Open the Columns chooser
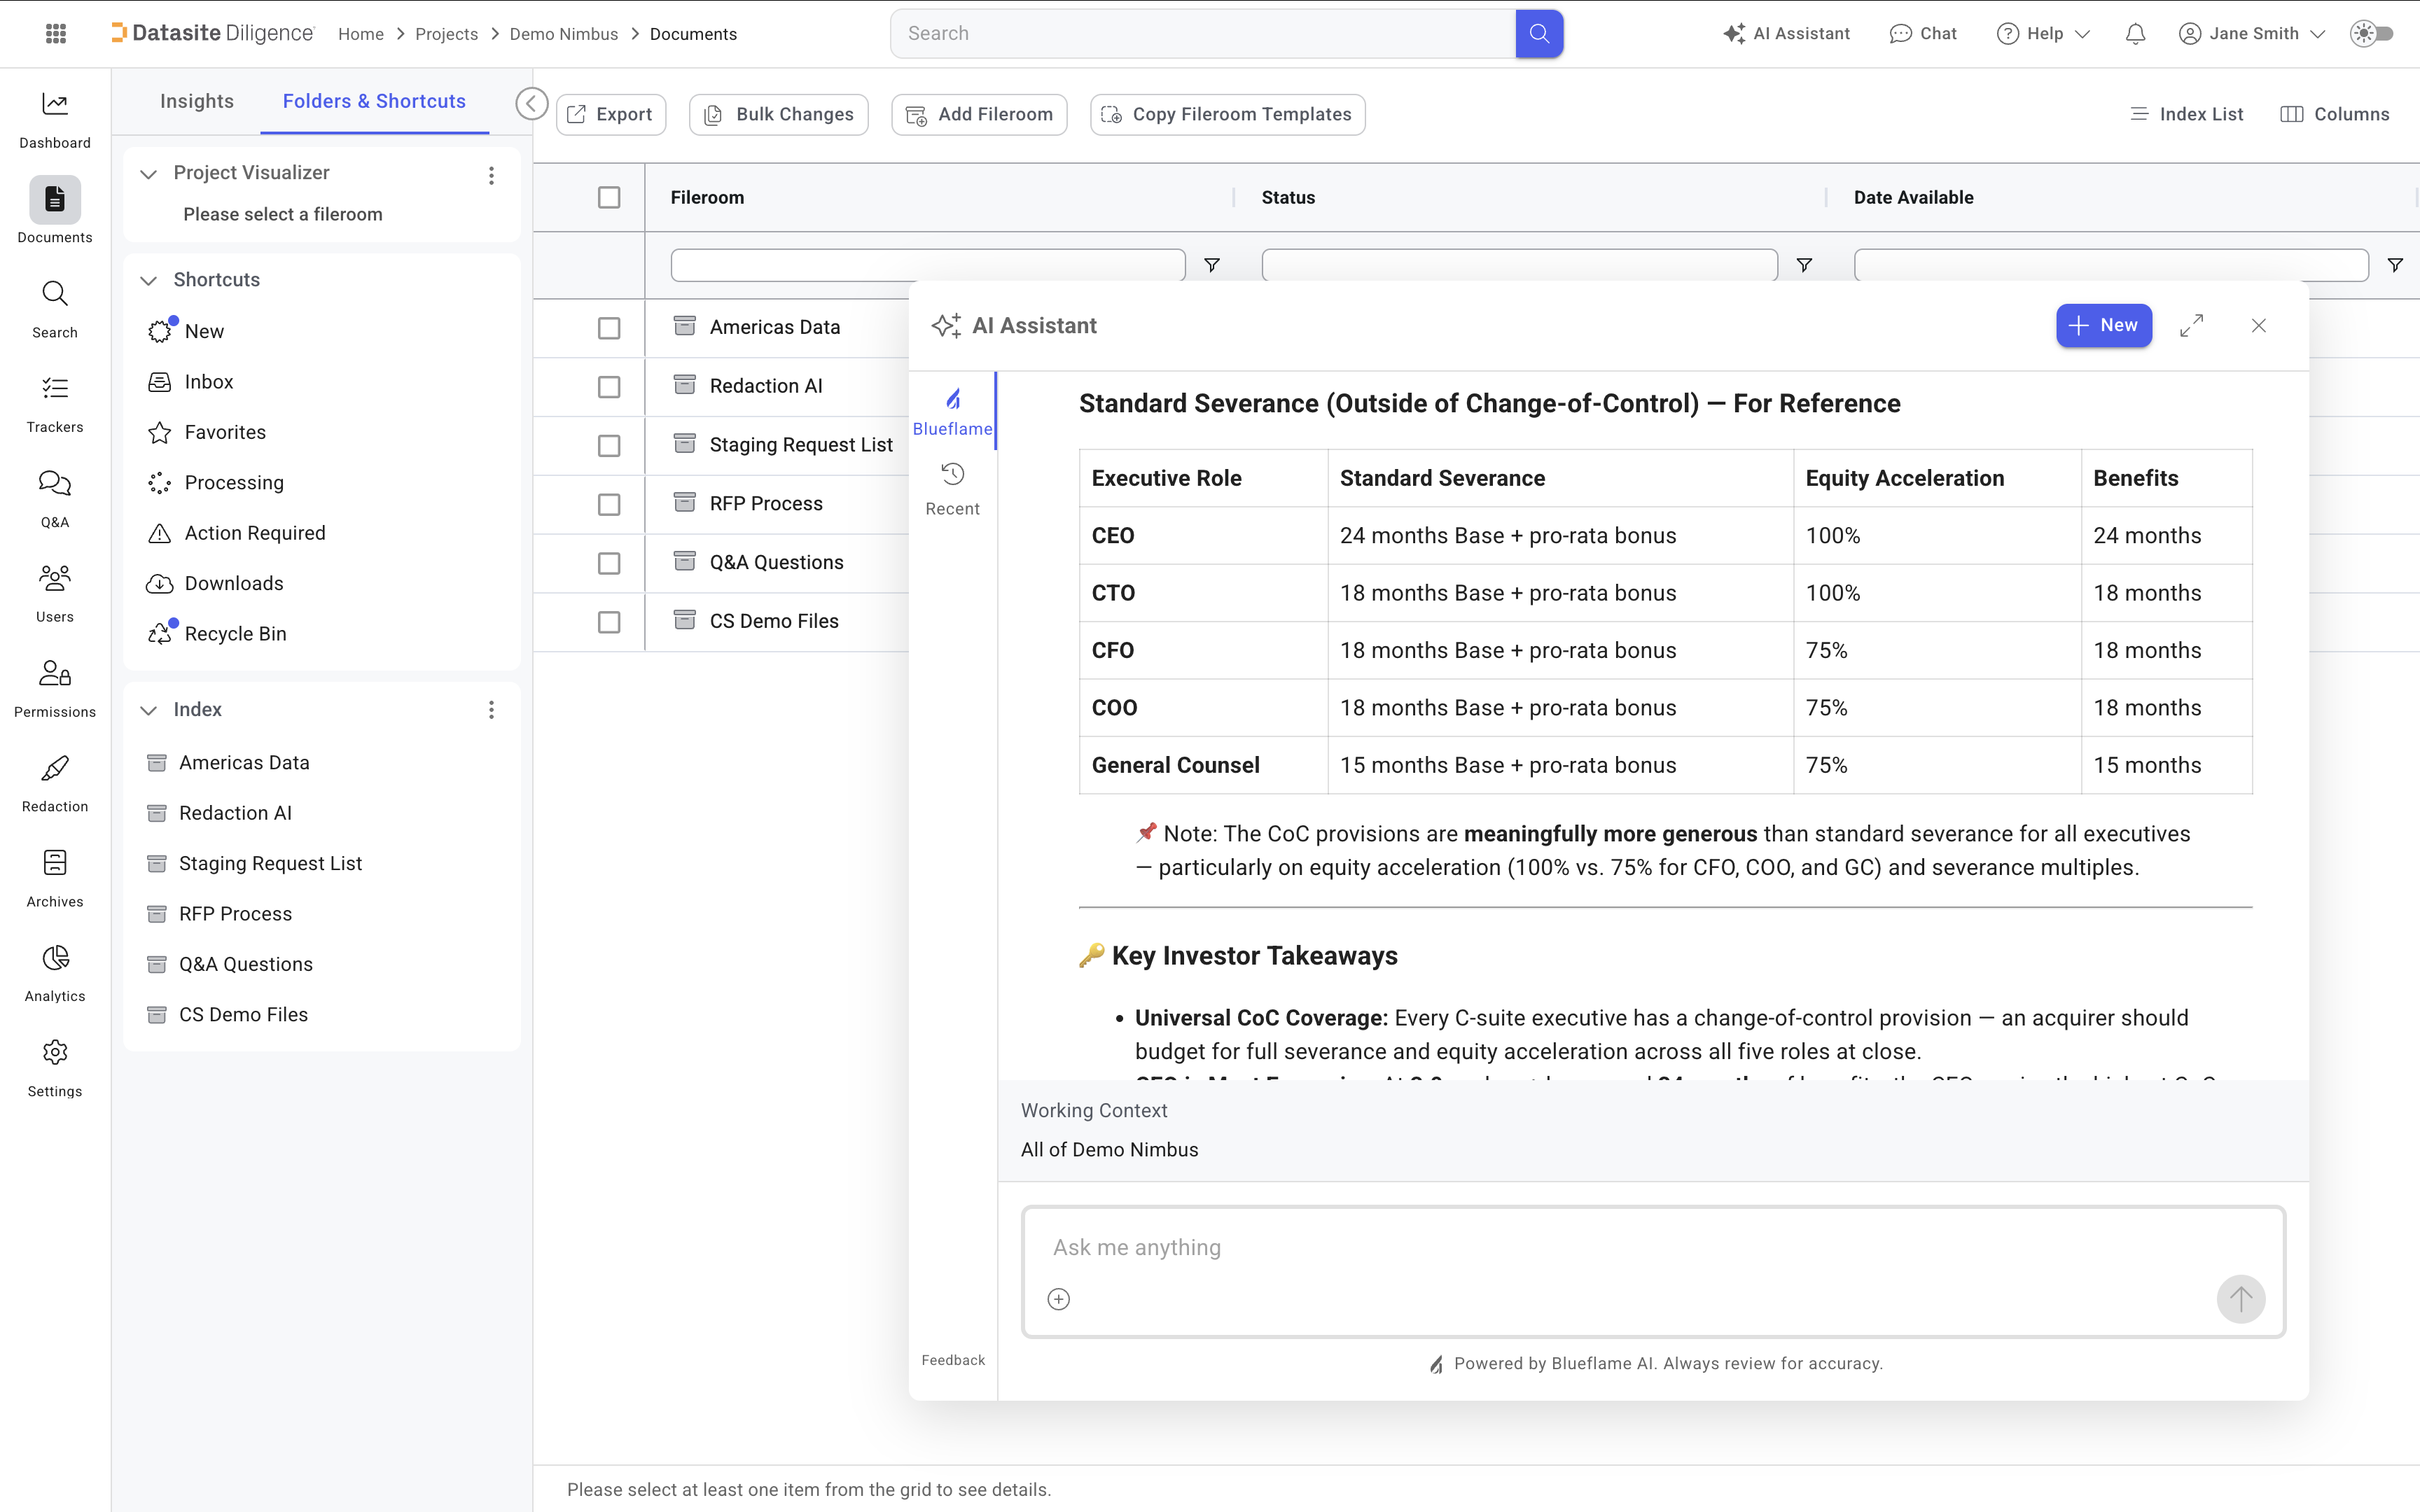 click(2334, 114)
